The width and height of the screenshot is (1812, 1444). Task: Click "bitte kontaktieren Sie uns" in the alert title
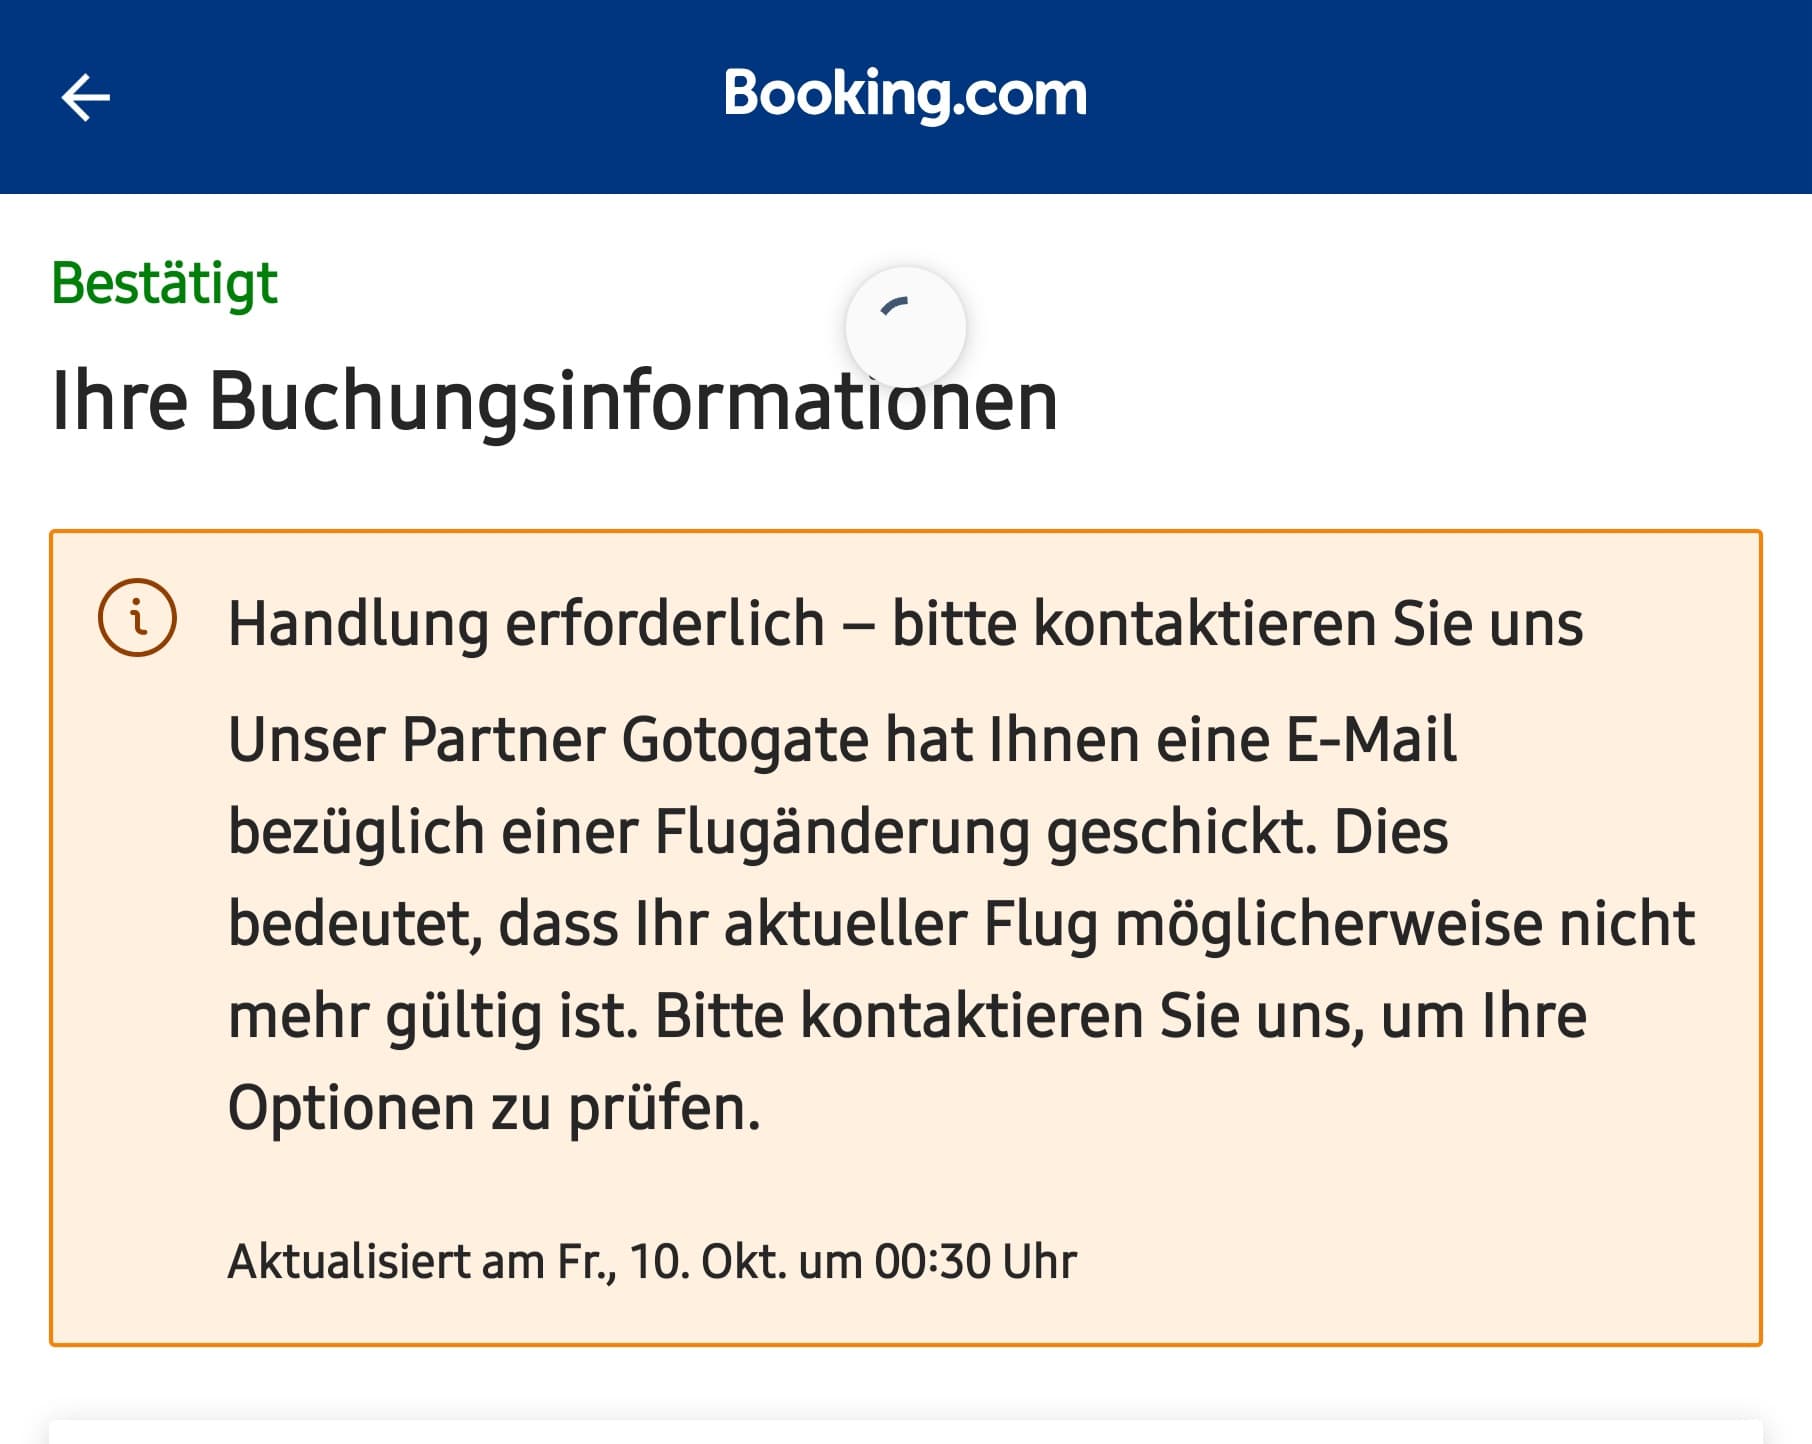click(x=1237, y=624)
